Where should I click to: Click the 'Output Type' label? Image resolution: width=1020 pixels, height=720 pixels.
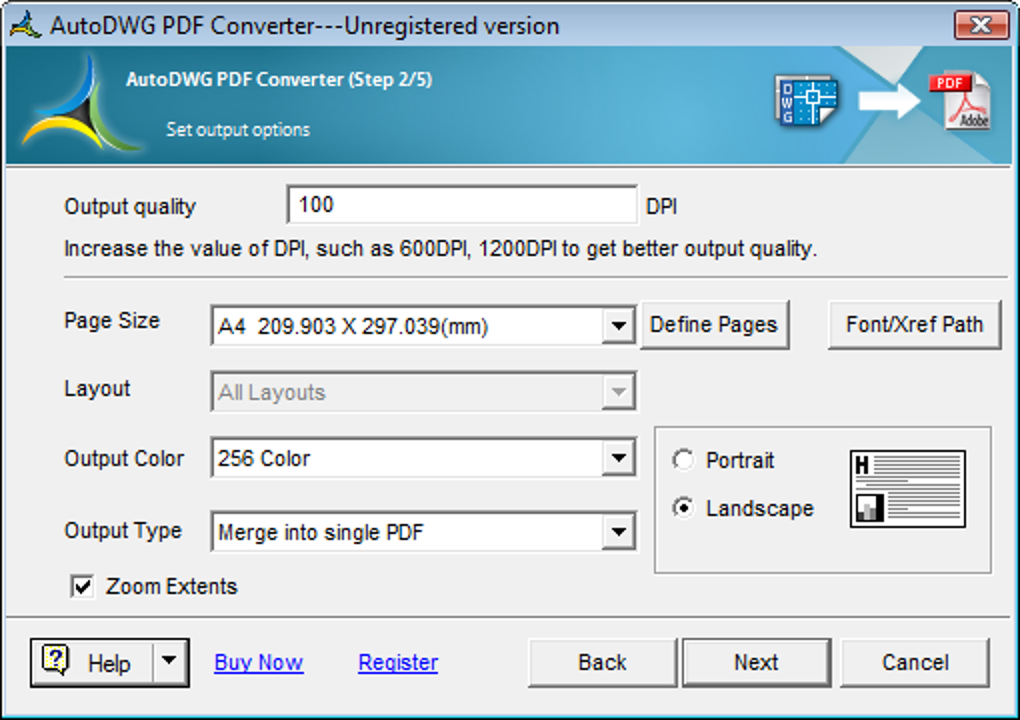[123, 531]
